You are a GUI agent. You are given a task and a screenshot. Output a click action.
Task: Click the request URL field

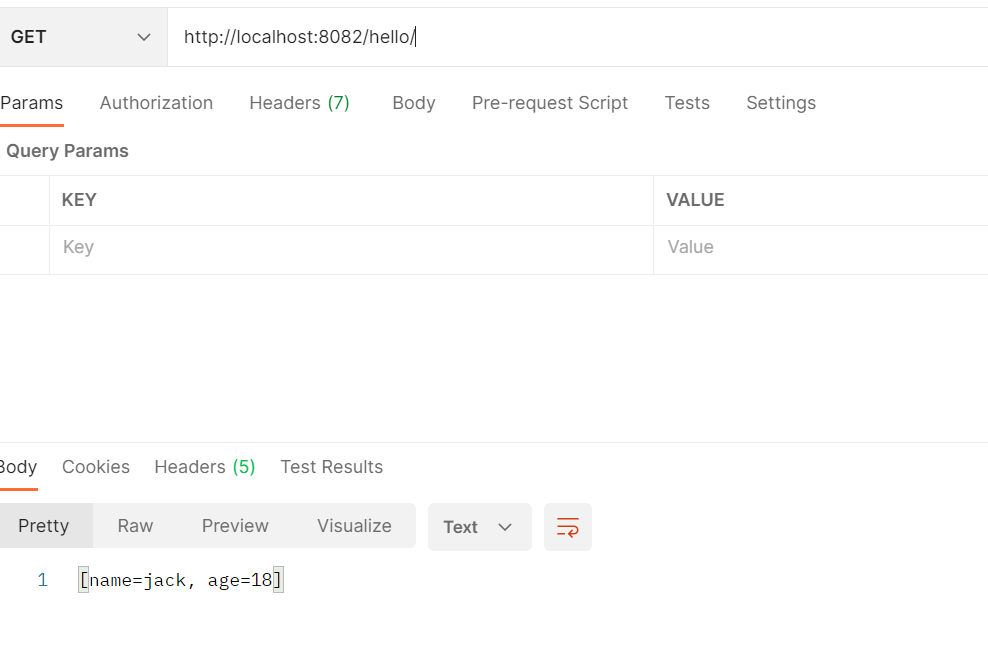[570, 37]
